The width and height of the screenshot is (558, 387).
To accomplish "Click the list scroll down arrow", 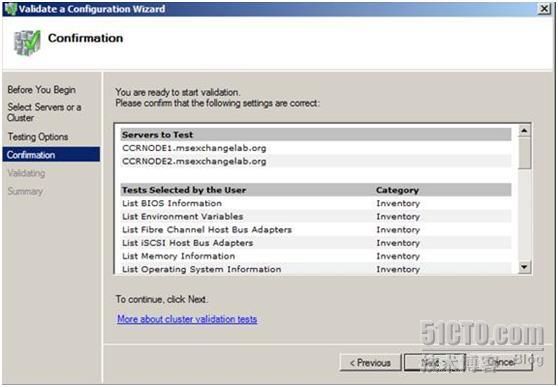I will (x=524, y=267).
